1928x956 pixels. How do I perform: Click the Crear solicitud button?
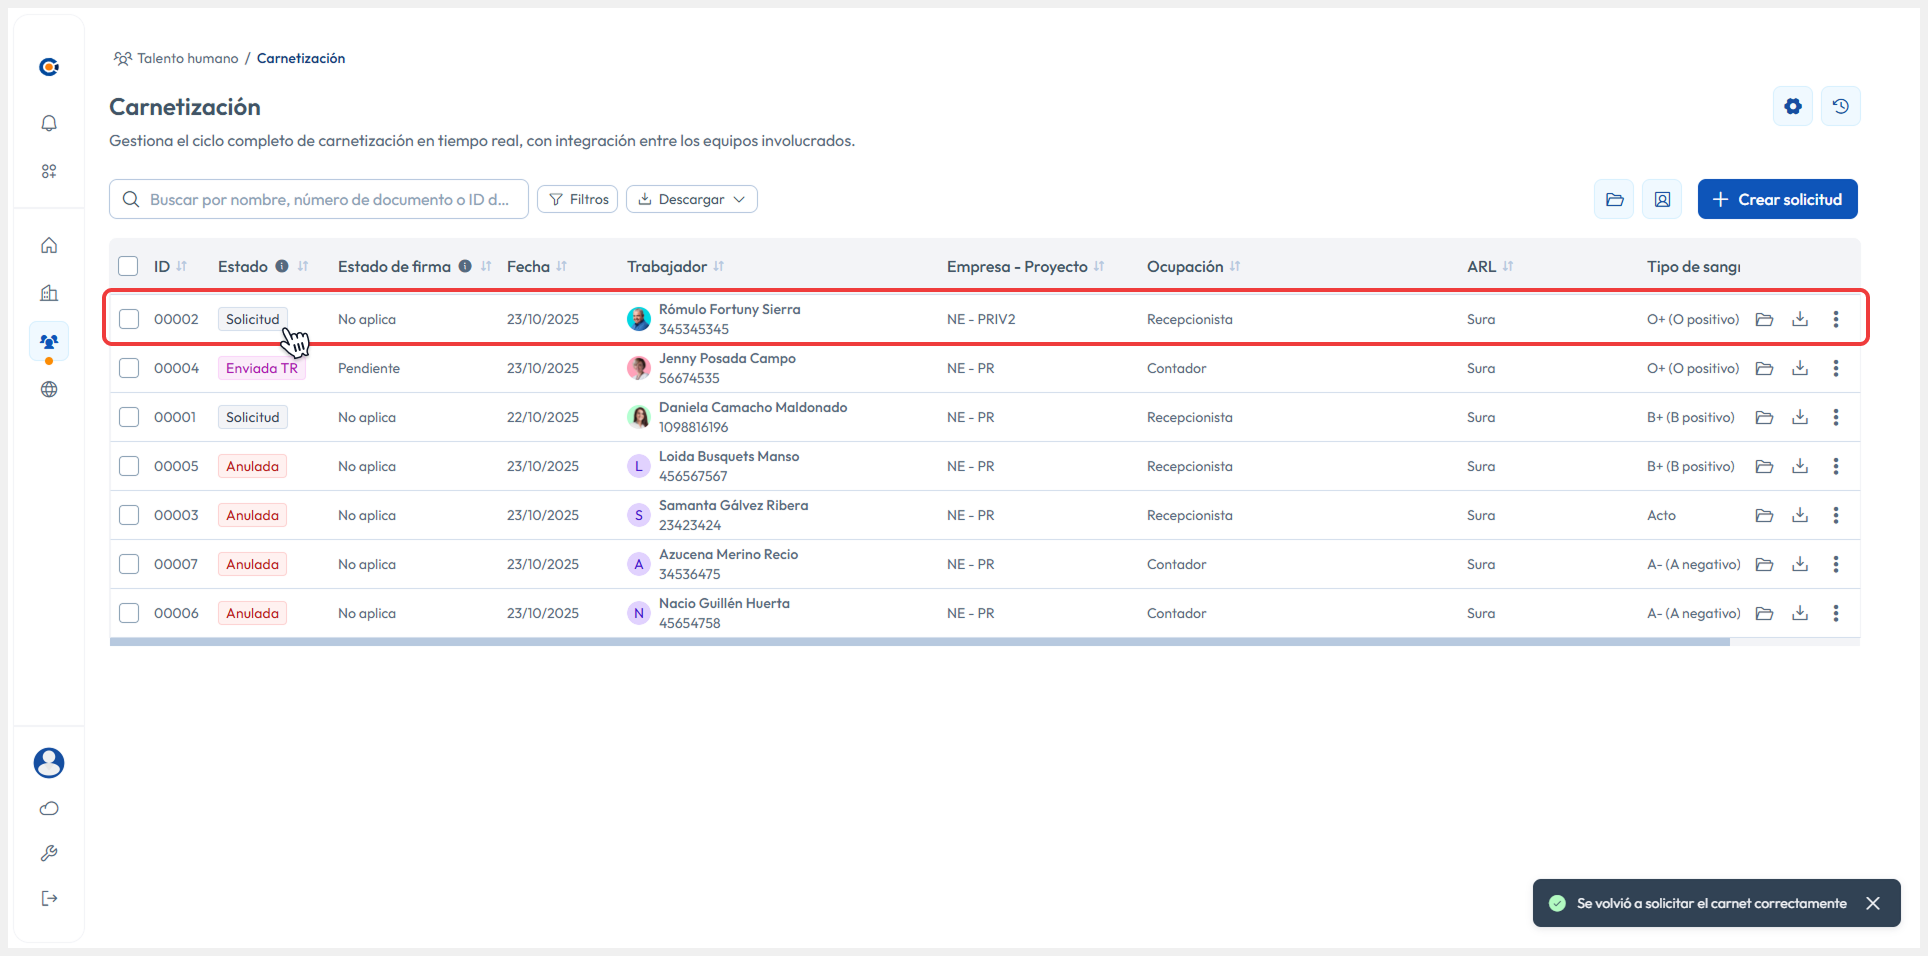point(1777,199)
